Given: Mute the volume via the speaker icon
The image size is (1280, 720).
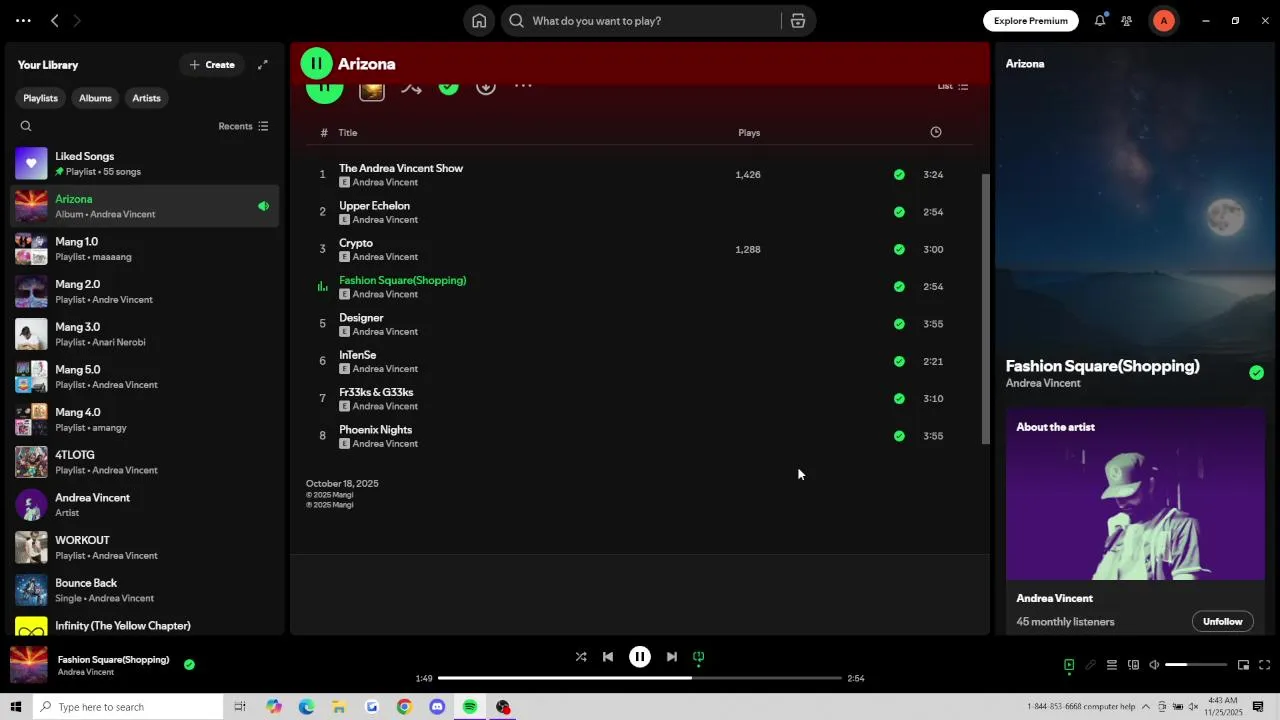Looking at the screenshot, I should pyautogui.click(x=1154, y=665).
